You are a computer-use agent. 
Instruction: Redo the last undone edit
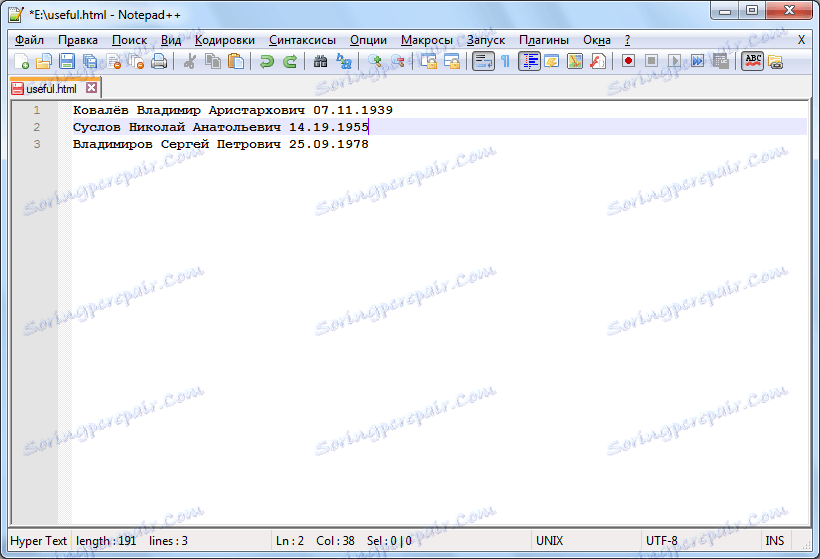pyautogui.click(x=290, y=62)
